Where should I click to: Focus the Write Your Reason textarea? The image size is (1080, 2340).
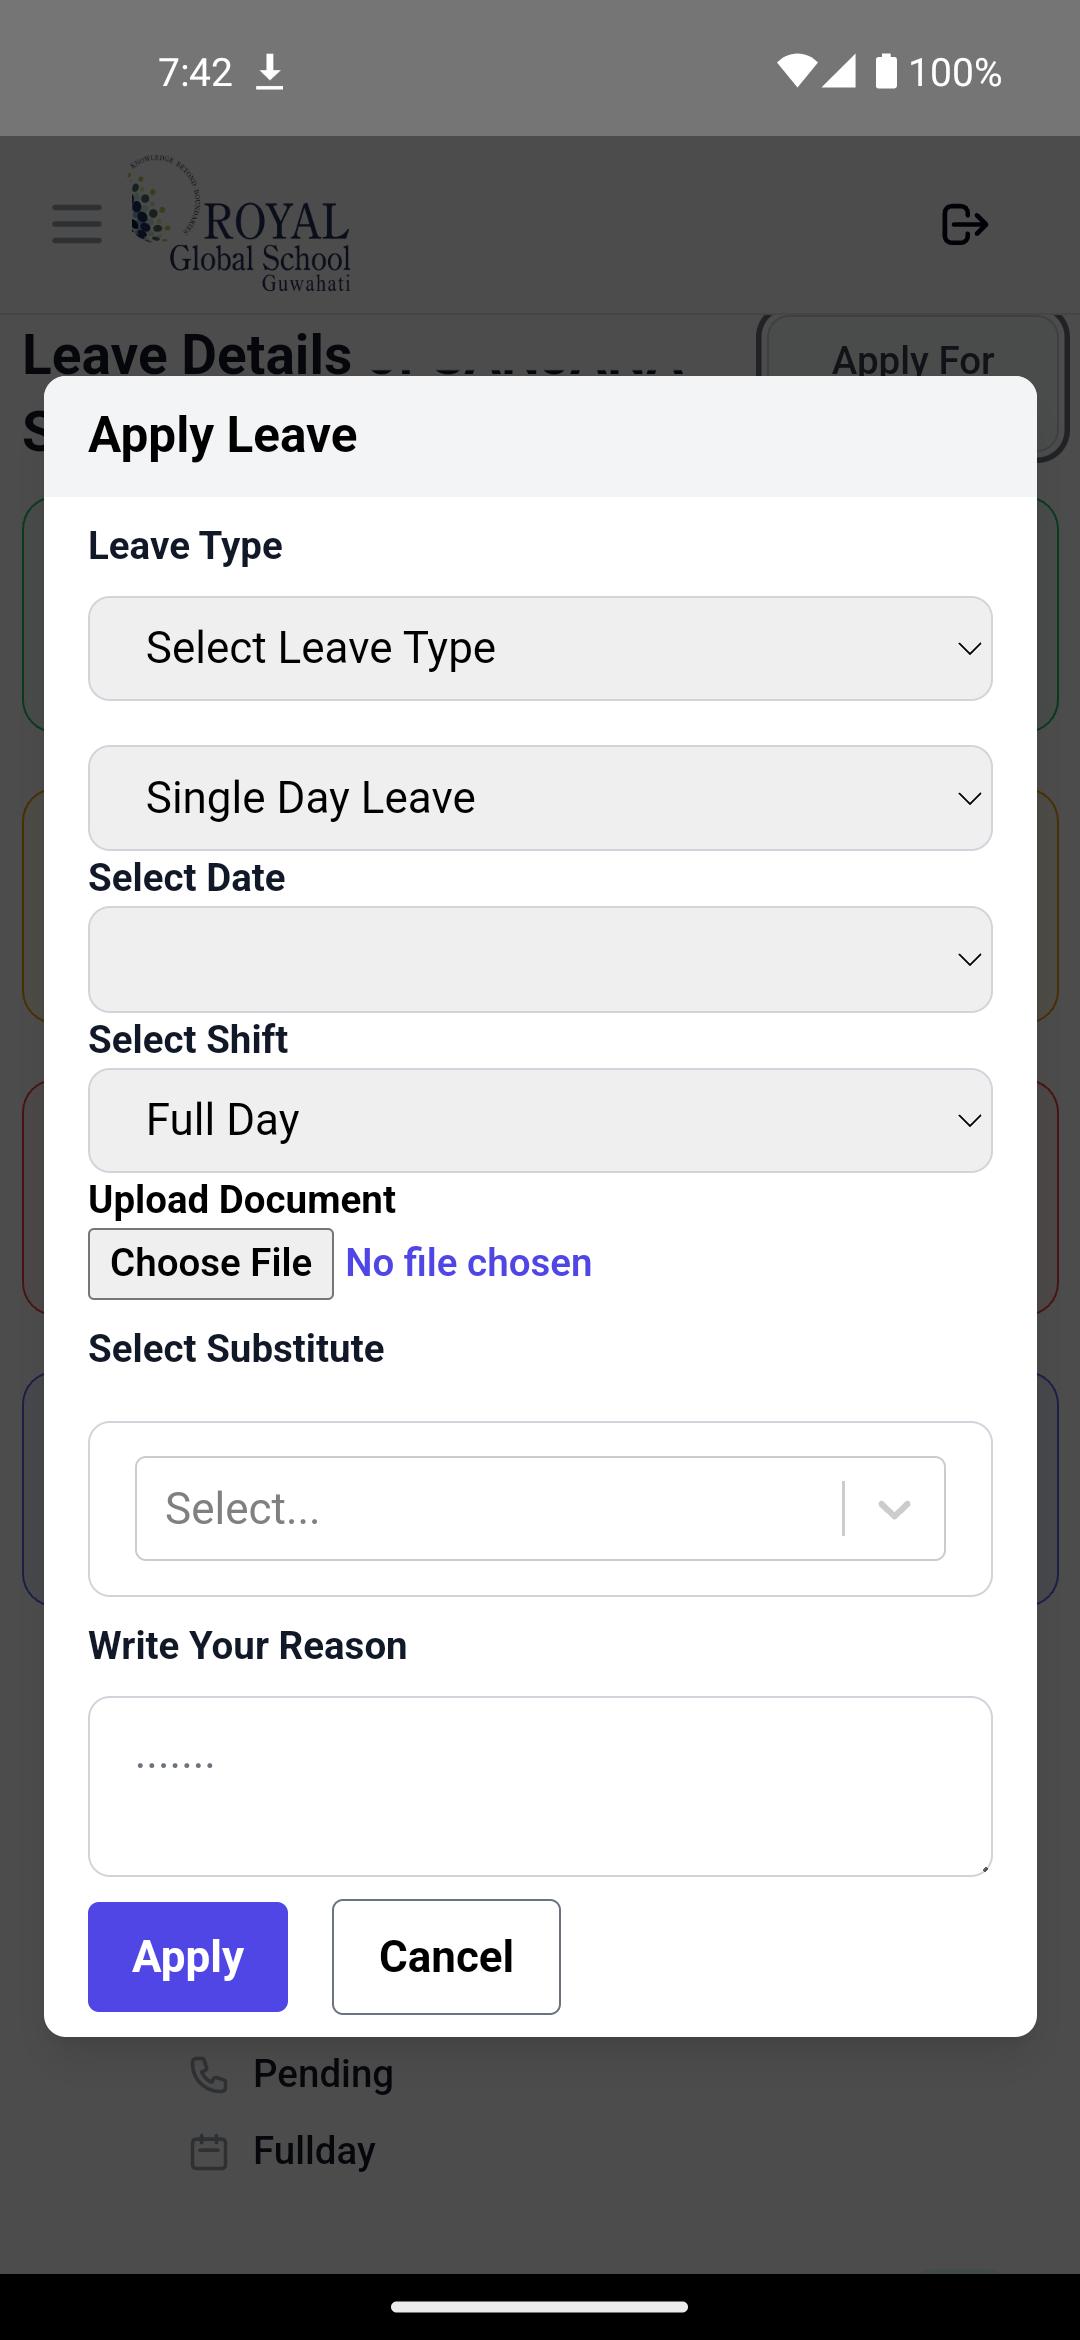coord(540,1786)
